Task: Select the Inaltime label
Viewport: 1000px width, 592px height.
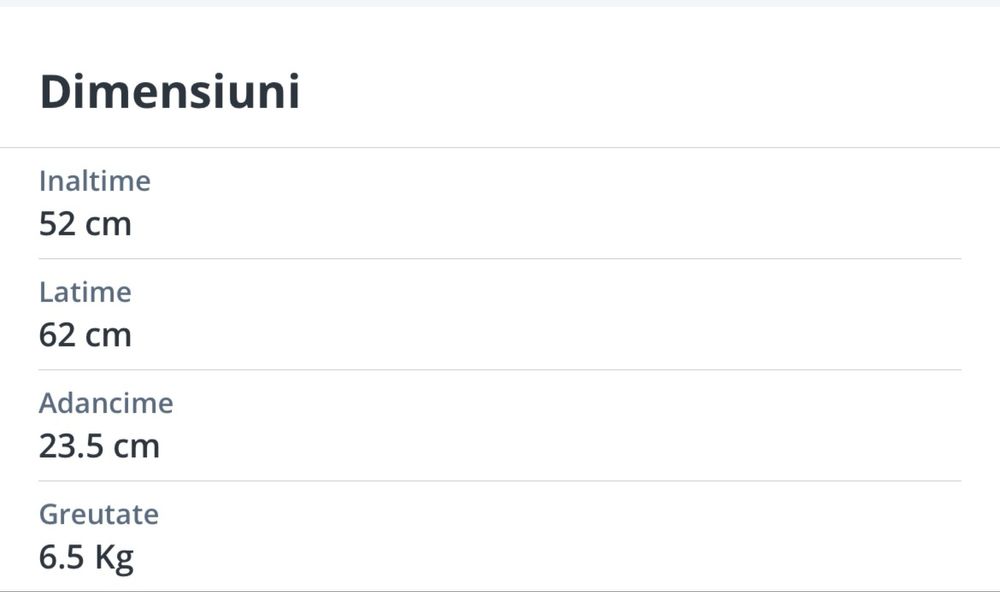Action: (95, 181)
